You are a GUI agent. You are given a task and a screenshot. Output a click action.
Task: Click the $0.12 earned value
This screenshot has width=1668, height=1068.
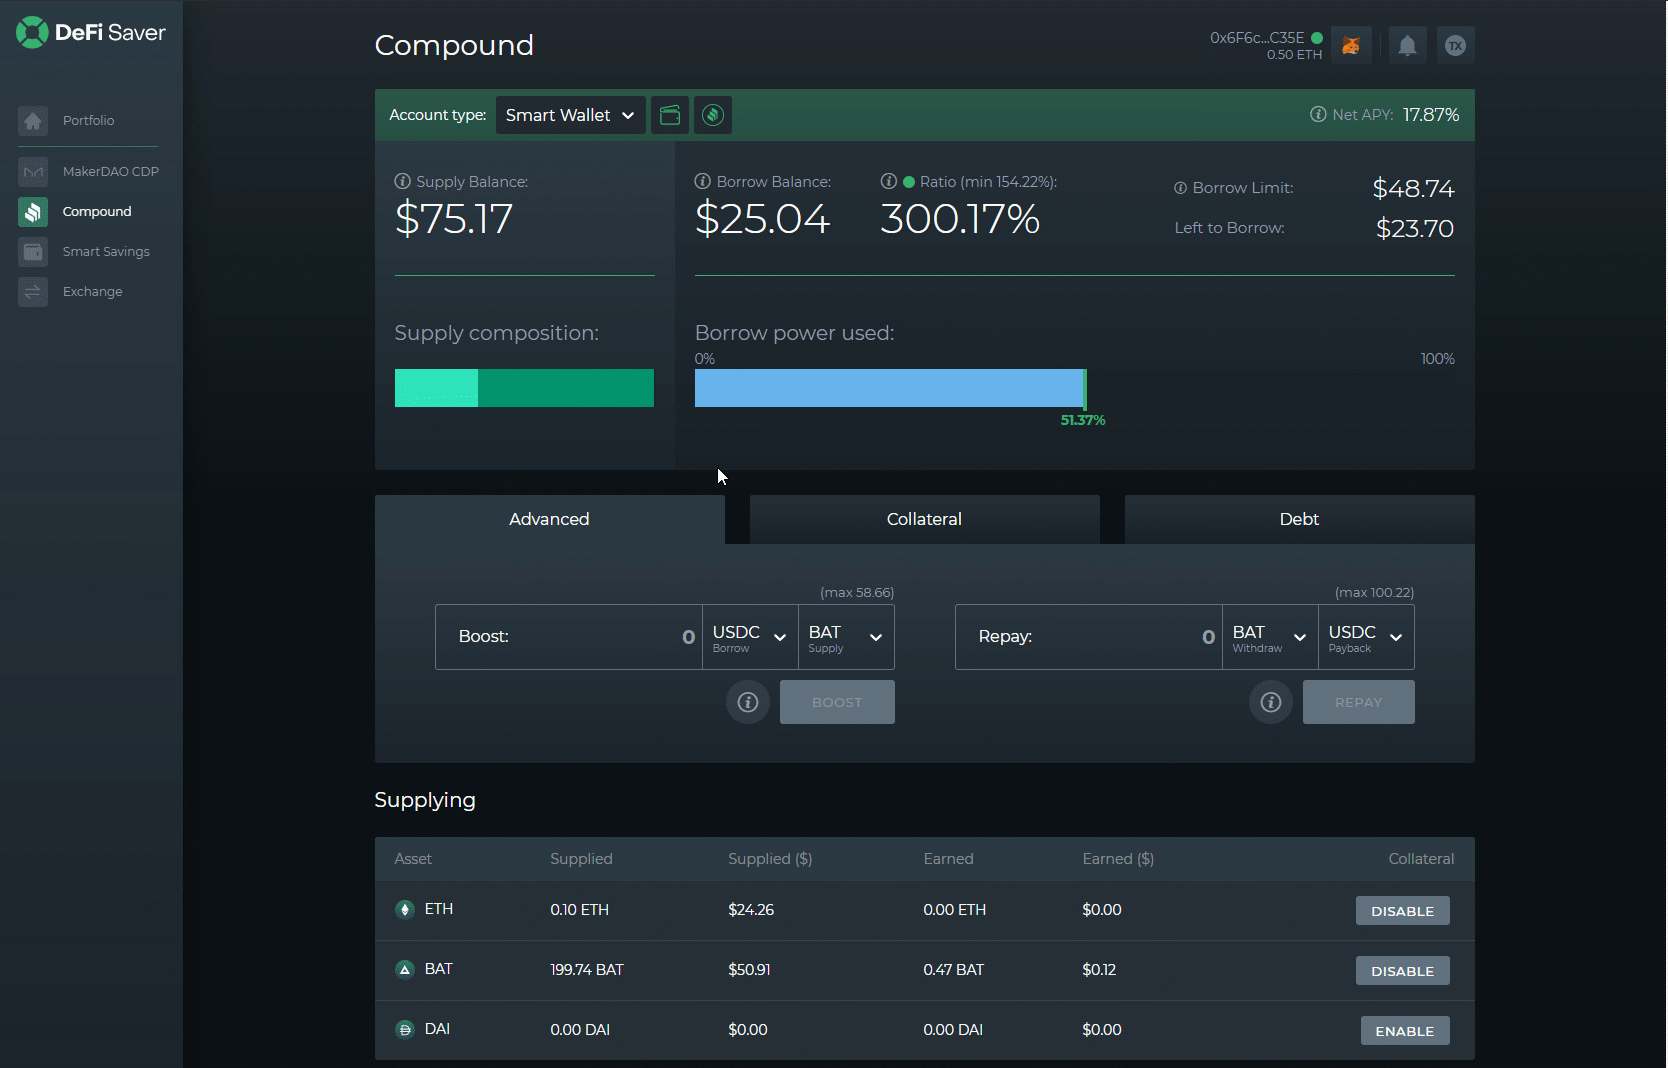(x=1099, y=970)
